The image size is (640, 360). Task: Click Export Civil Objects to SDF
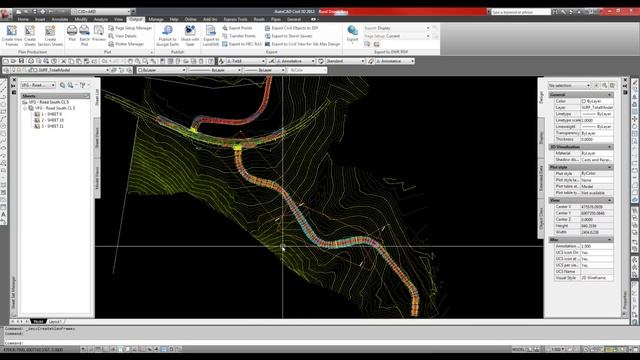tap(291, 28)
